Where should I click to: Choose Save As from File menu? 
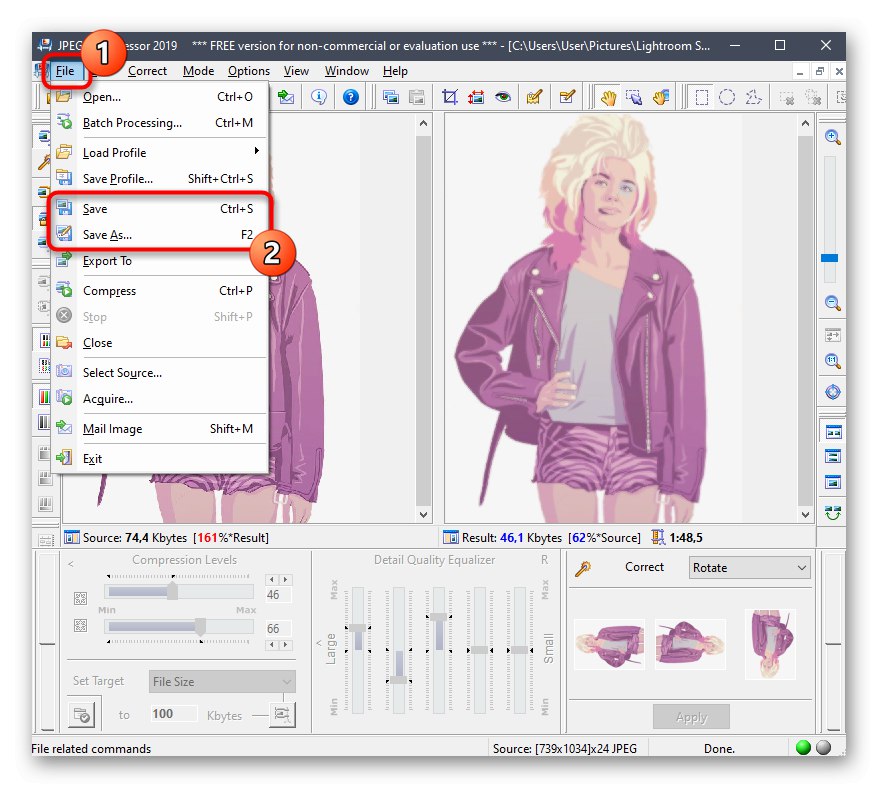pos(107,235)
